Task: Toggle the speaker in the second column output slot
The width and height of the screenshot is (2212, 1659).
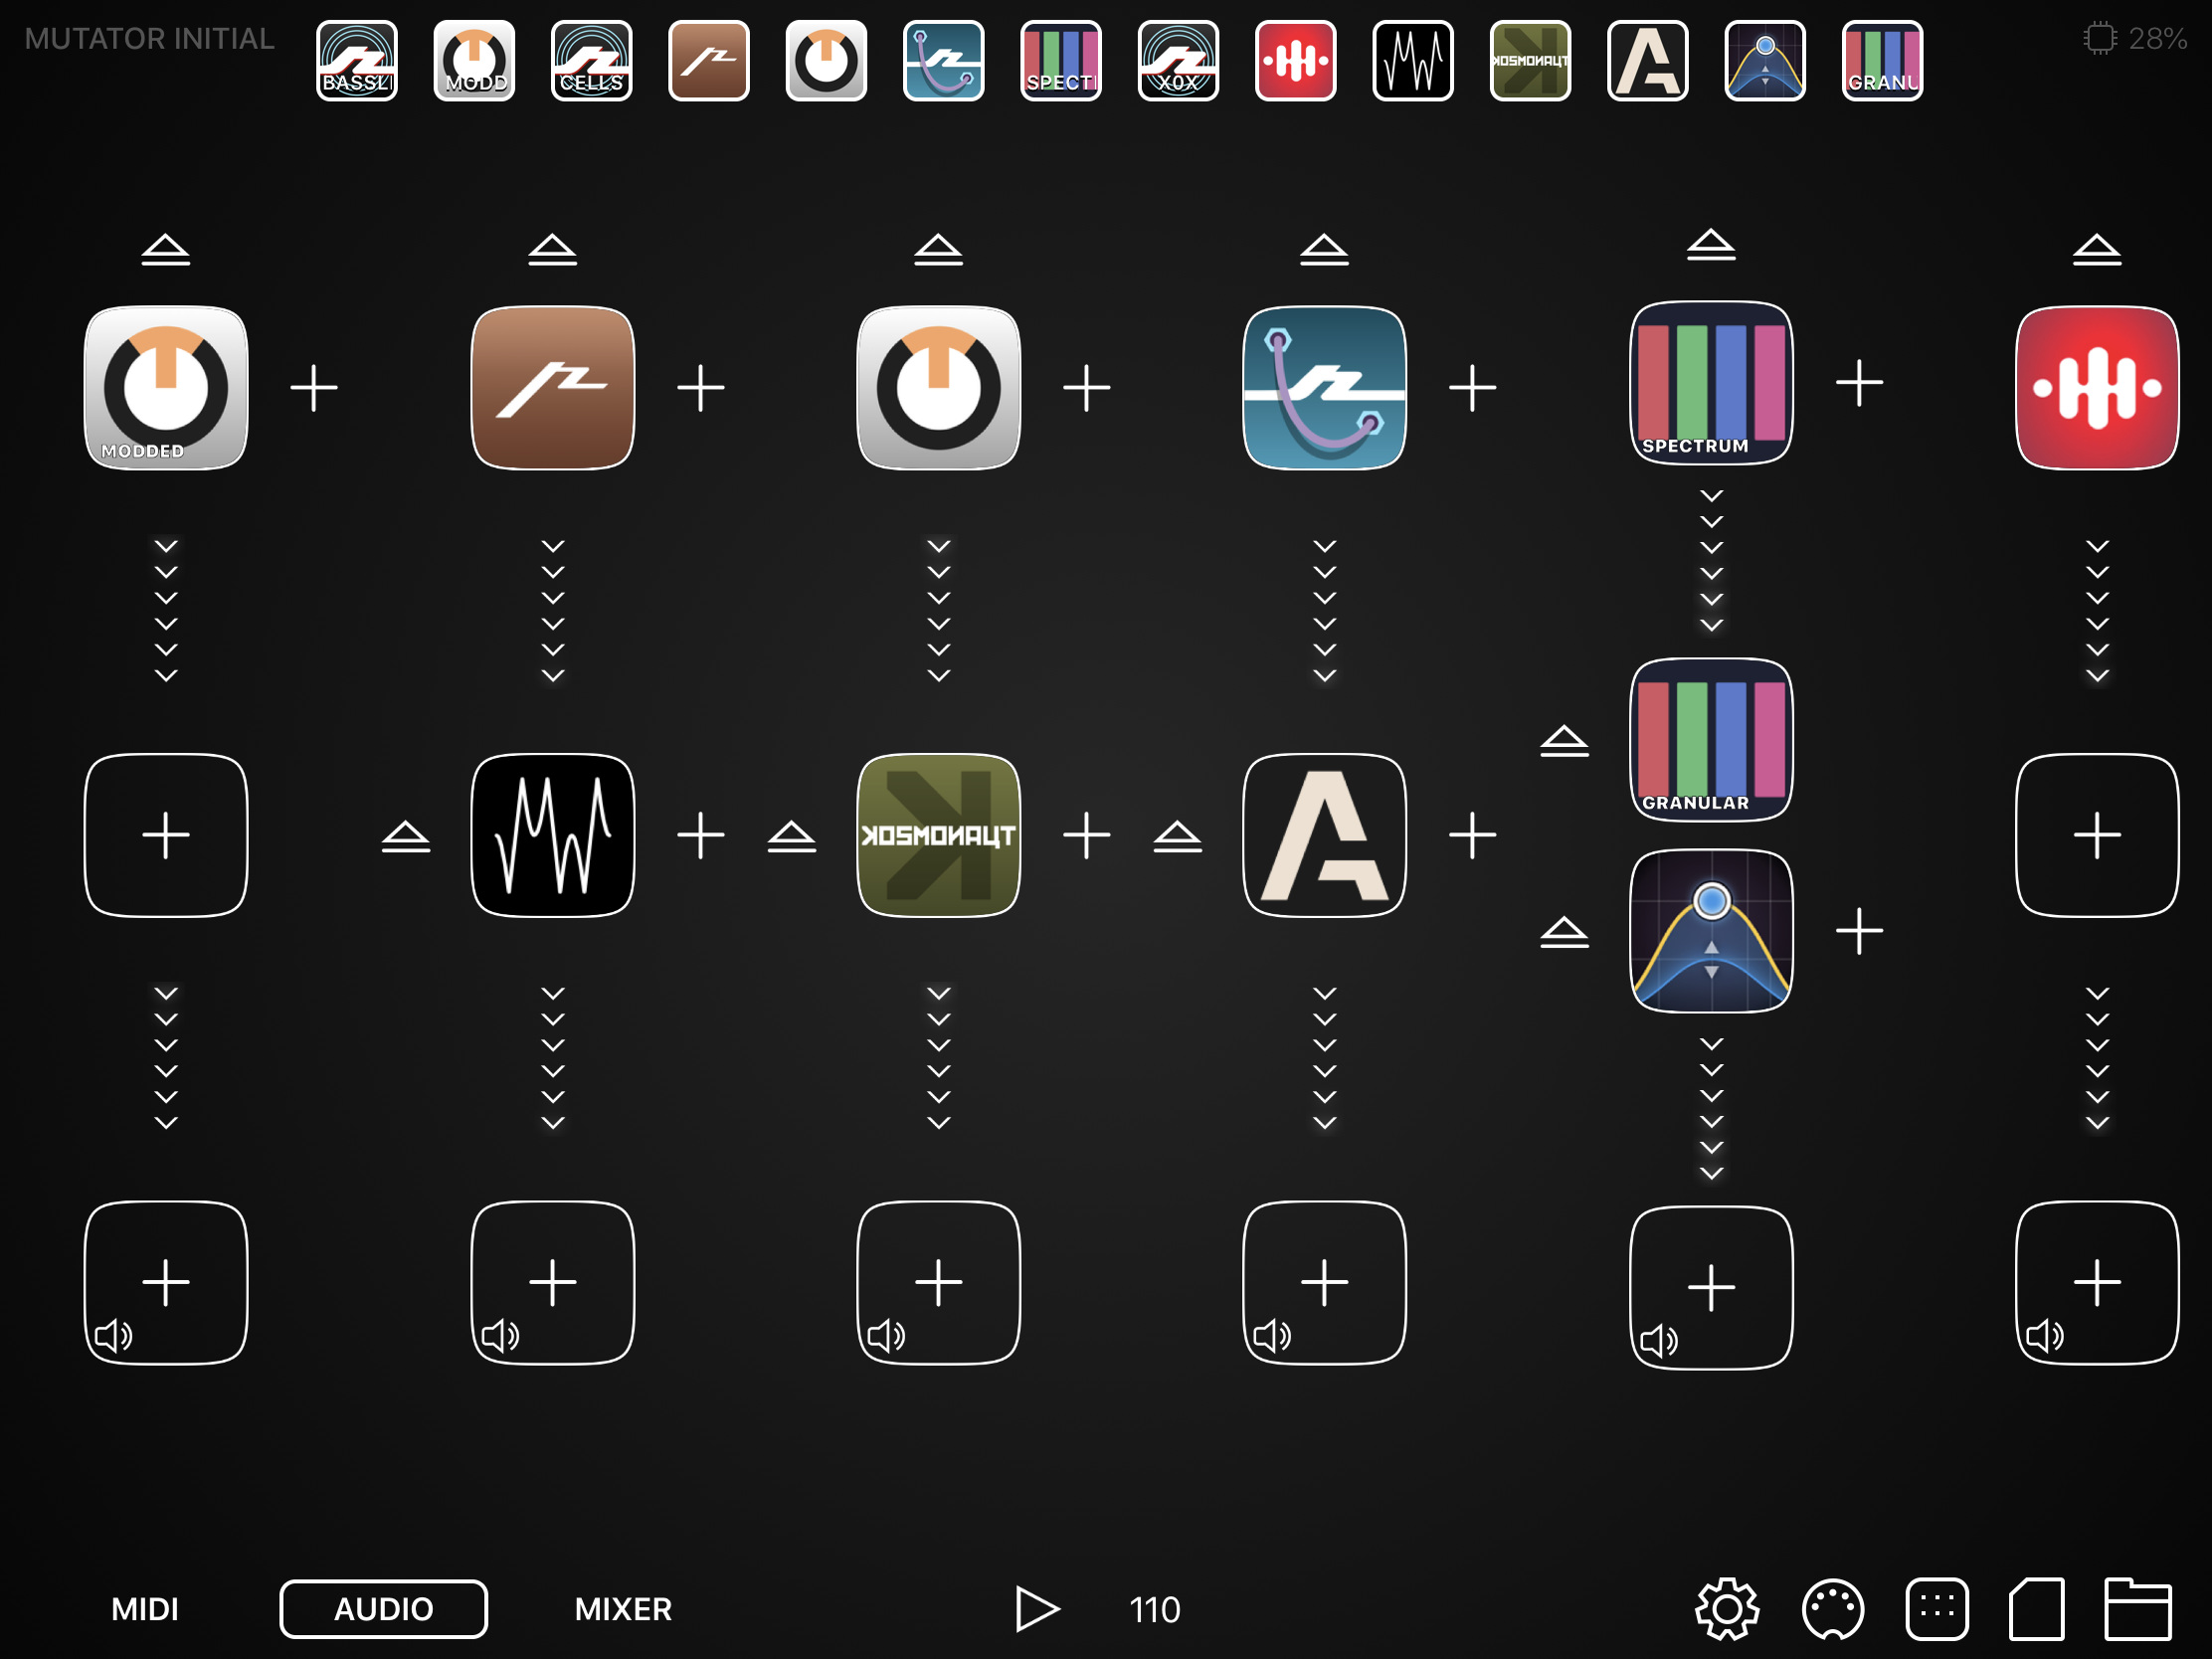Action: tap(500, 1335)
